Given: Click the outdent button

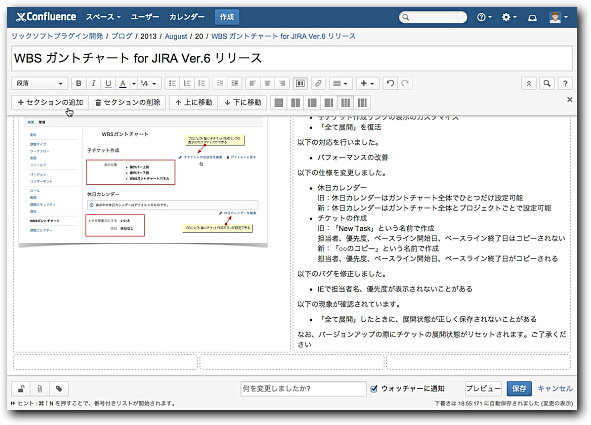Looking at the screenshot, I should 220,83.
